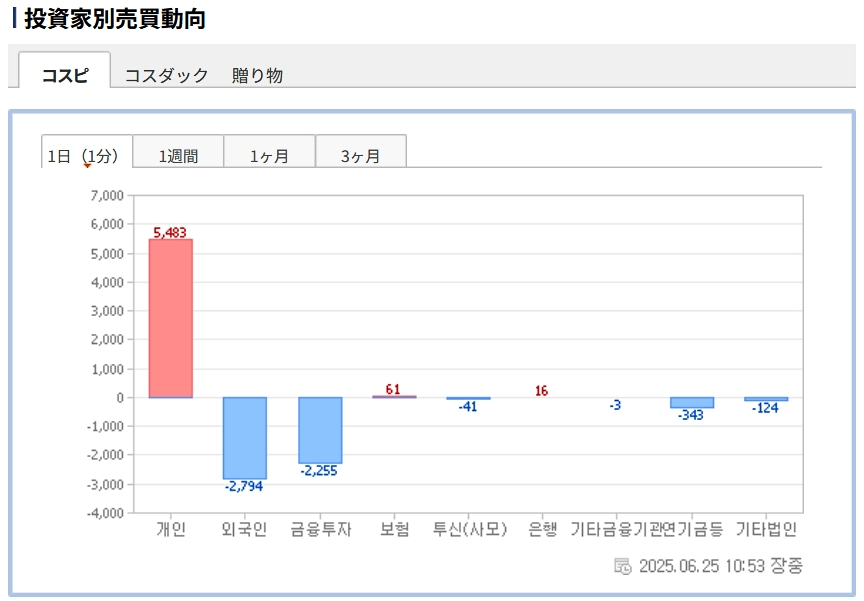Click the -2,794 data label

tap(245, 487)
